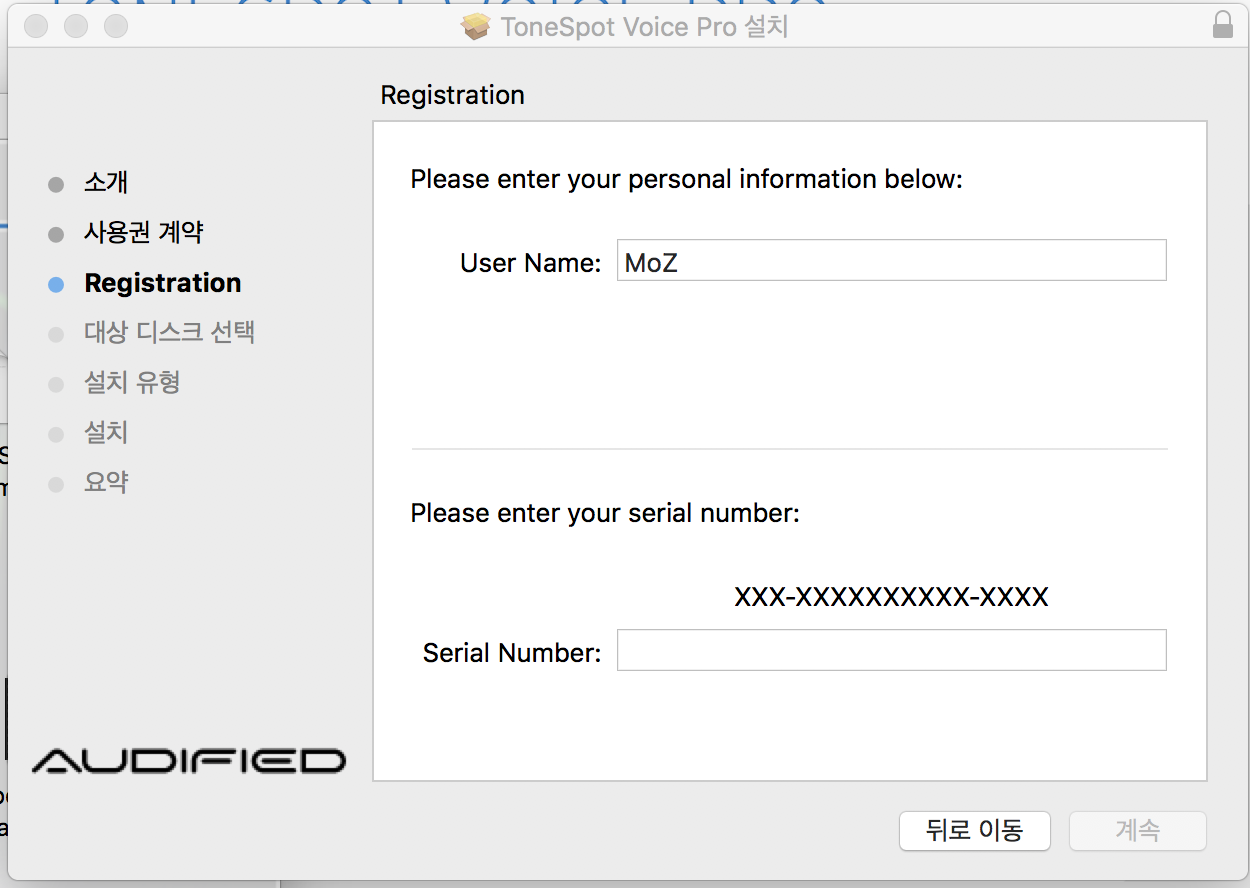Click the Serial Number input field
1250x888 pixels.
(891, 650)
